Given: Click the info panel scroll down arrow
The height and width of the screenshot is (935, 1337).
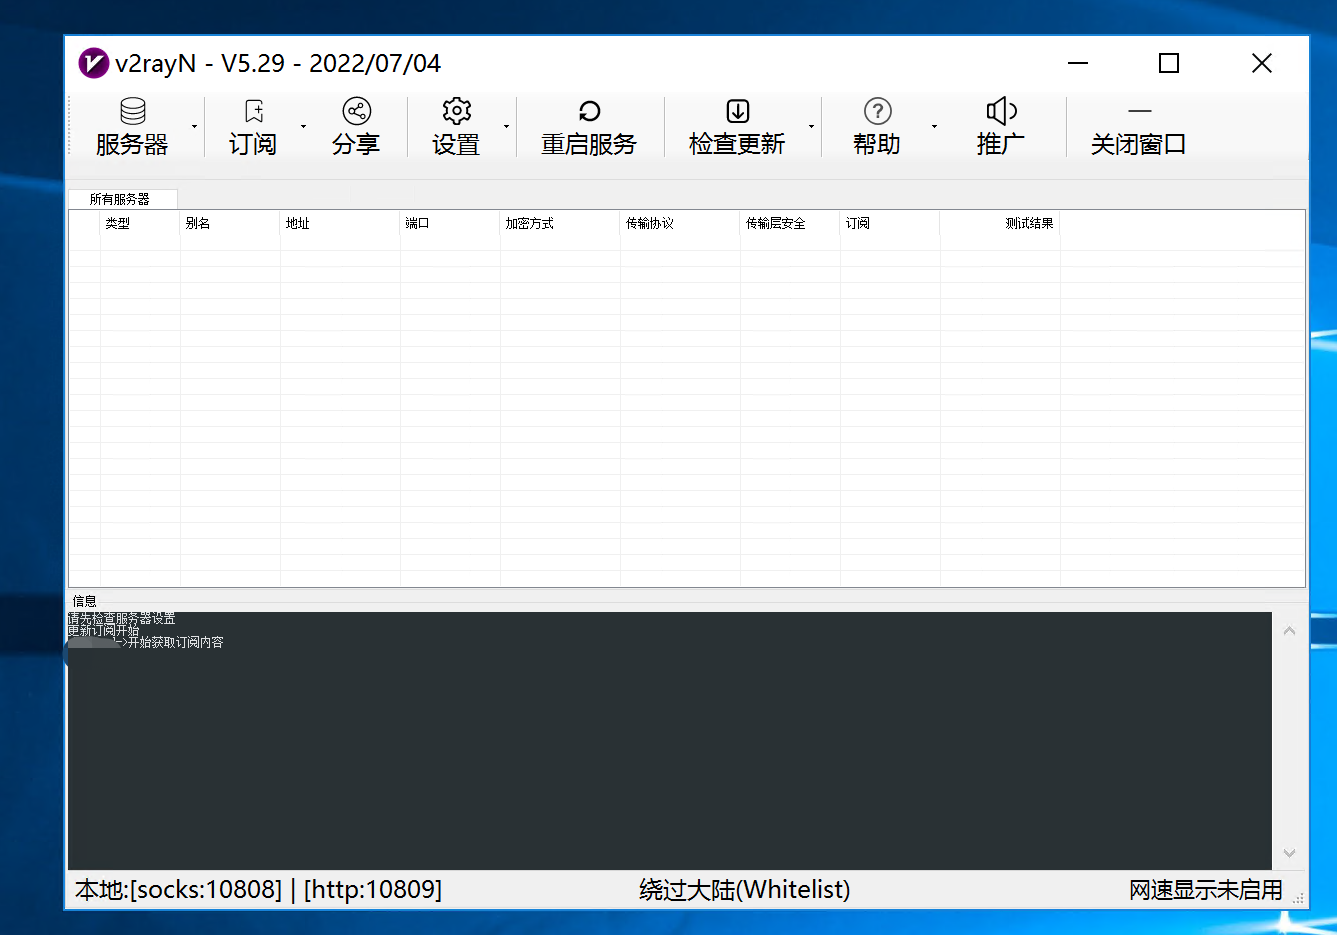Looking at the screenshot, I should [x=1289, y=853].
